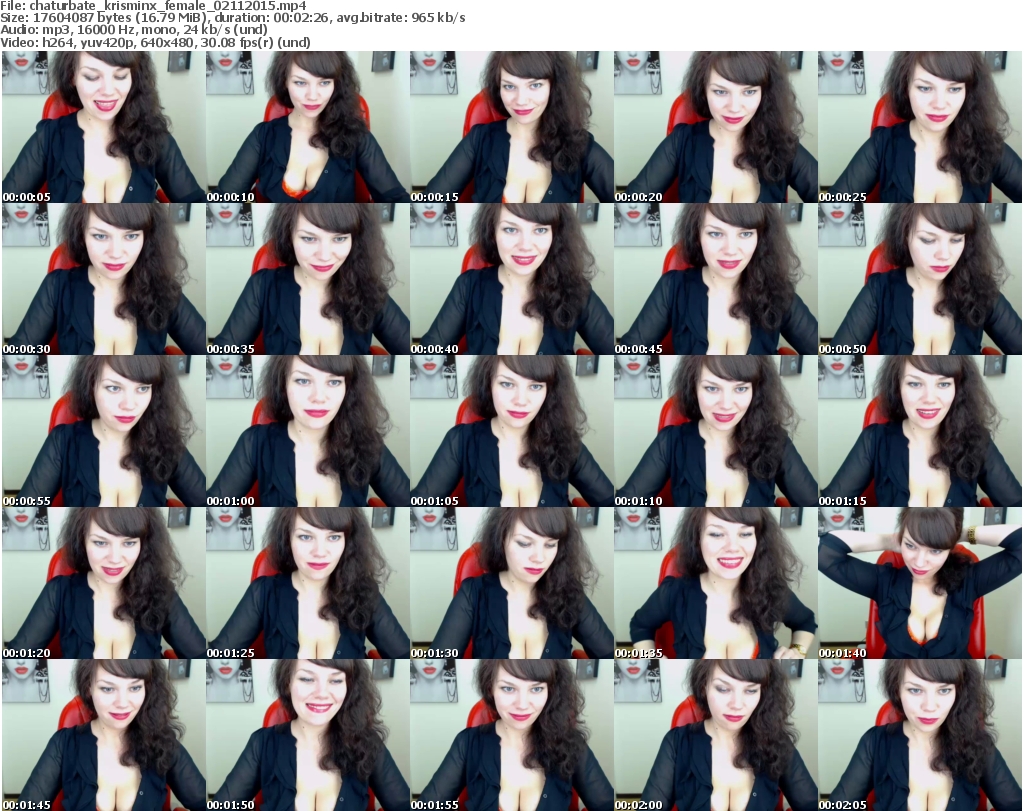Select the thumbnail timestamped 00:02:00
This screenshot has width=1024, height=811.
tap(716, 735)
